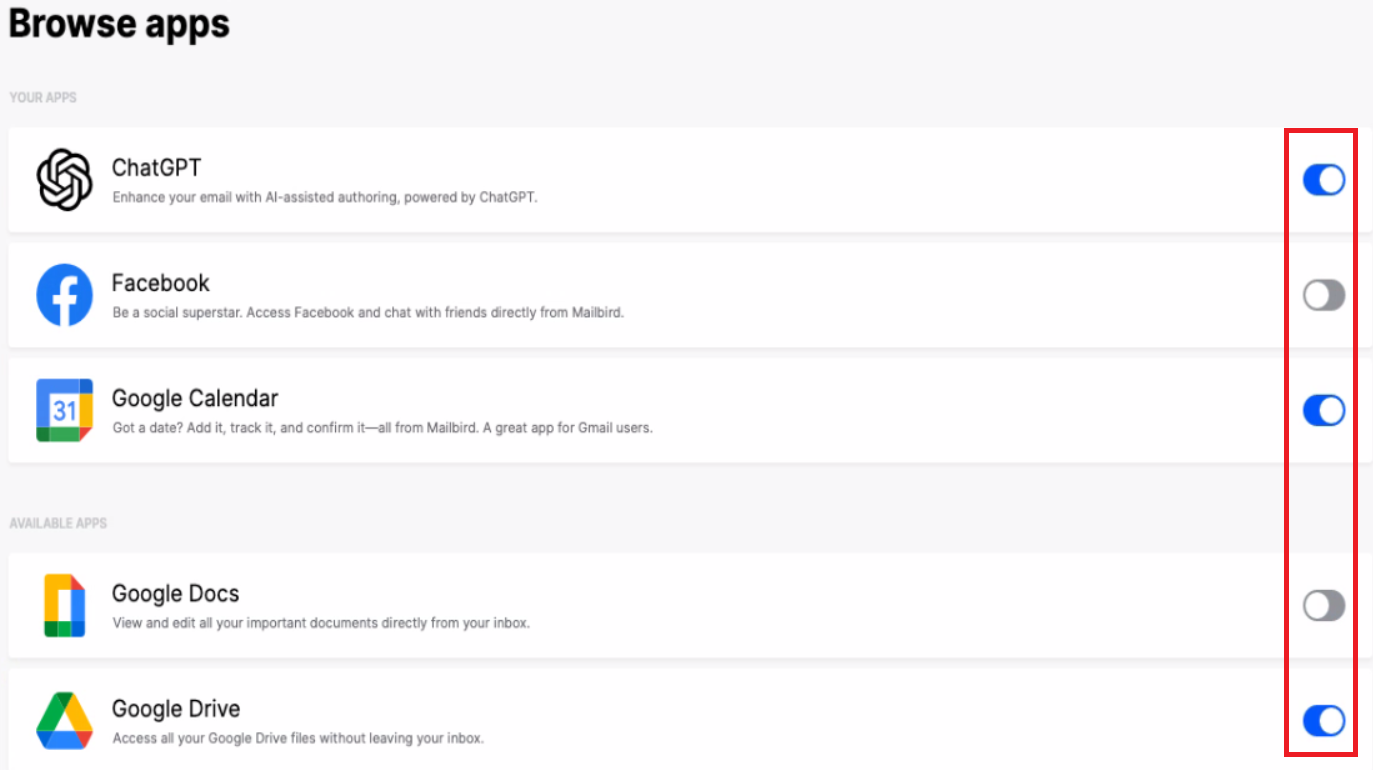Switch on the Google Docs toggle
The image size is (1373, 770).
[x=1323, y=605]
